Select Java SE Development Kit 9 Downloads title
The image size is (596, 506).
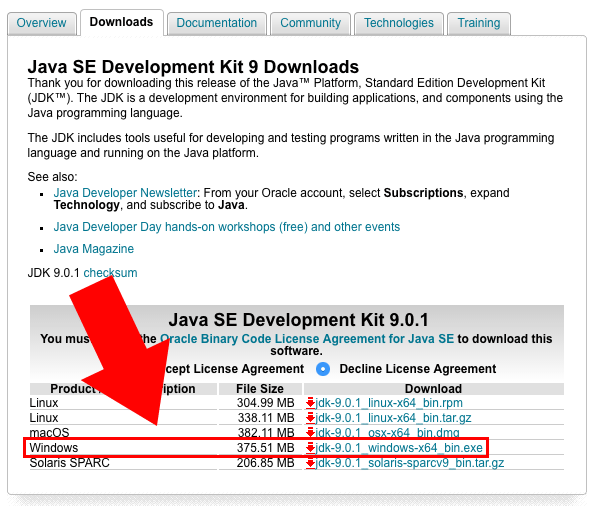click(193, 67)
